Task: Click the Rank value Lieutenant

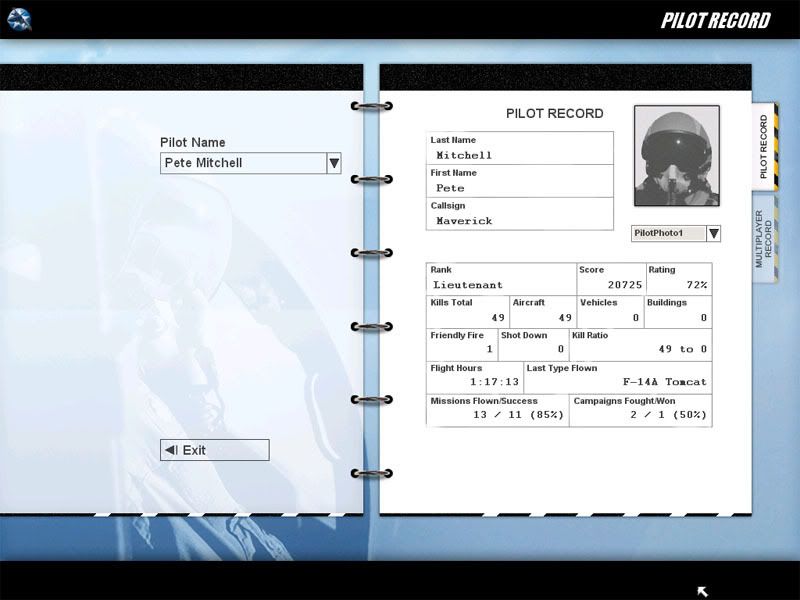Action: click(x=468, y=285)
